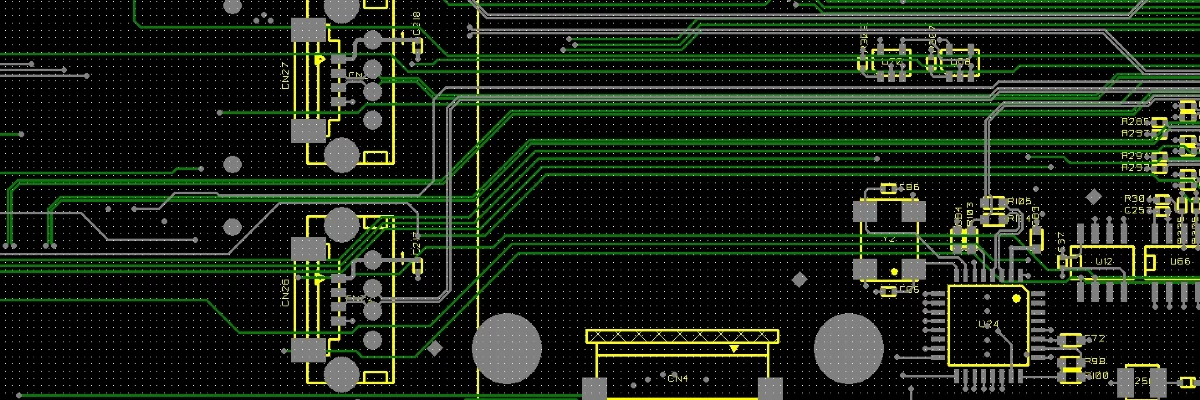
Task: Select the U66 component body
Action: 1172,261
